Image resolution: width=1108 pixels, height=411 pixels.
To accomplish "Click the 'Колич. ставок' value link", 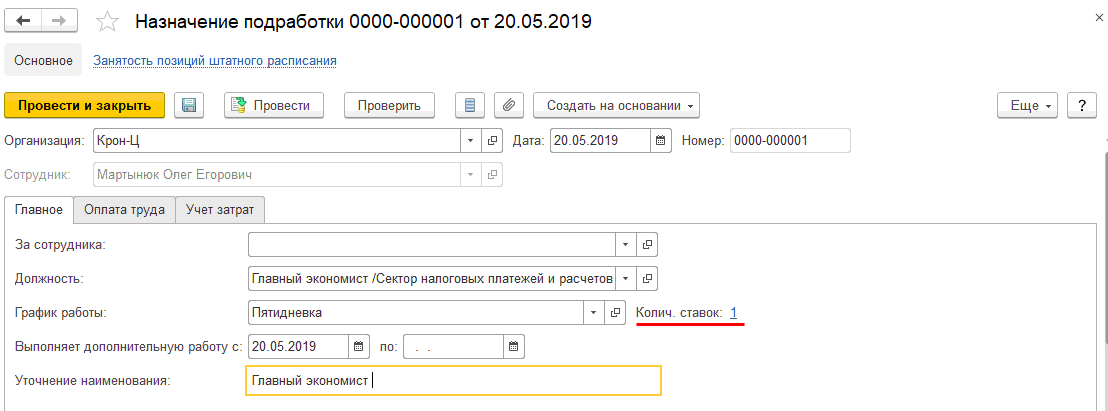I will coord(734,313).
